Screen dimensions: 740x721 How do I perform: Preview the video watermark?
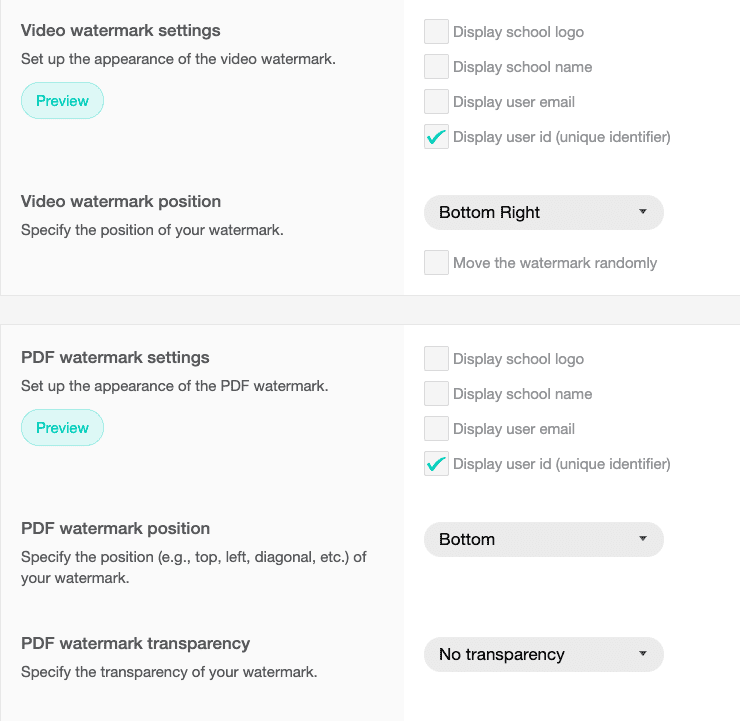pos(62,101)
